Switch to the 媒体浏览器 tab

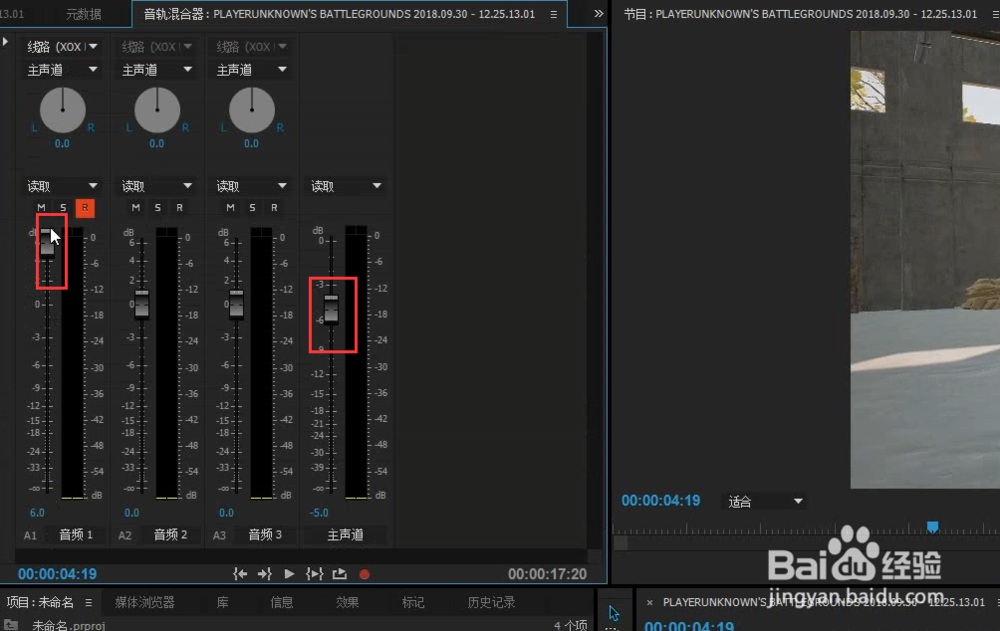pyautogui.click(x=145, y=602)
